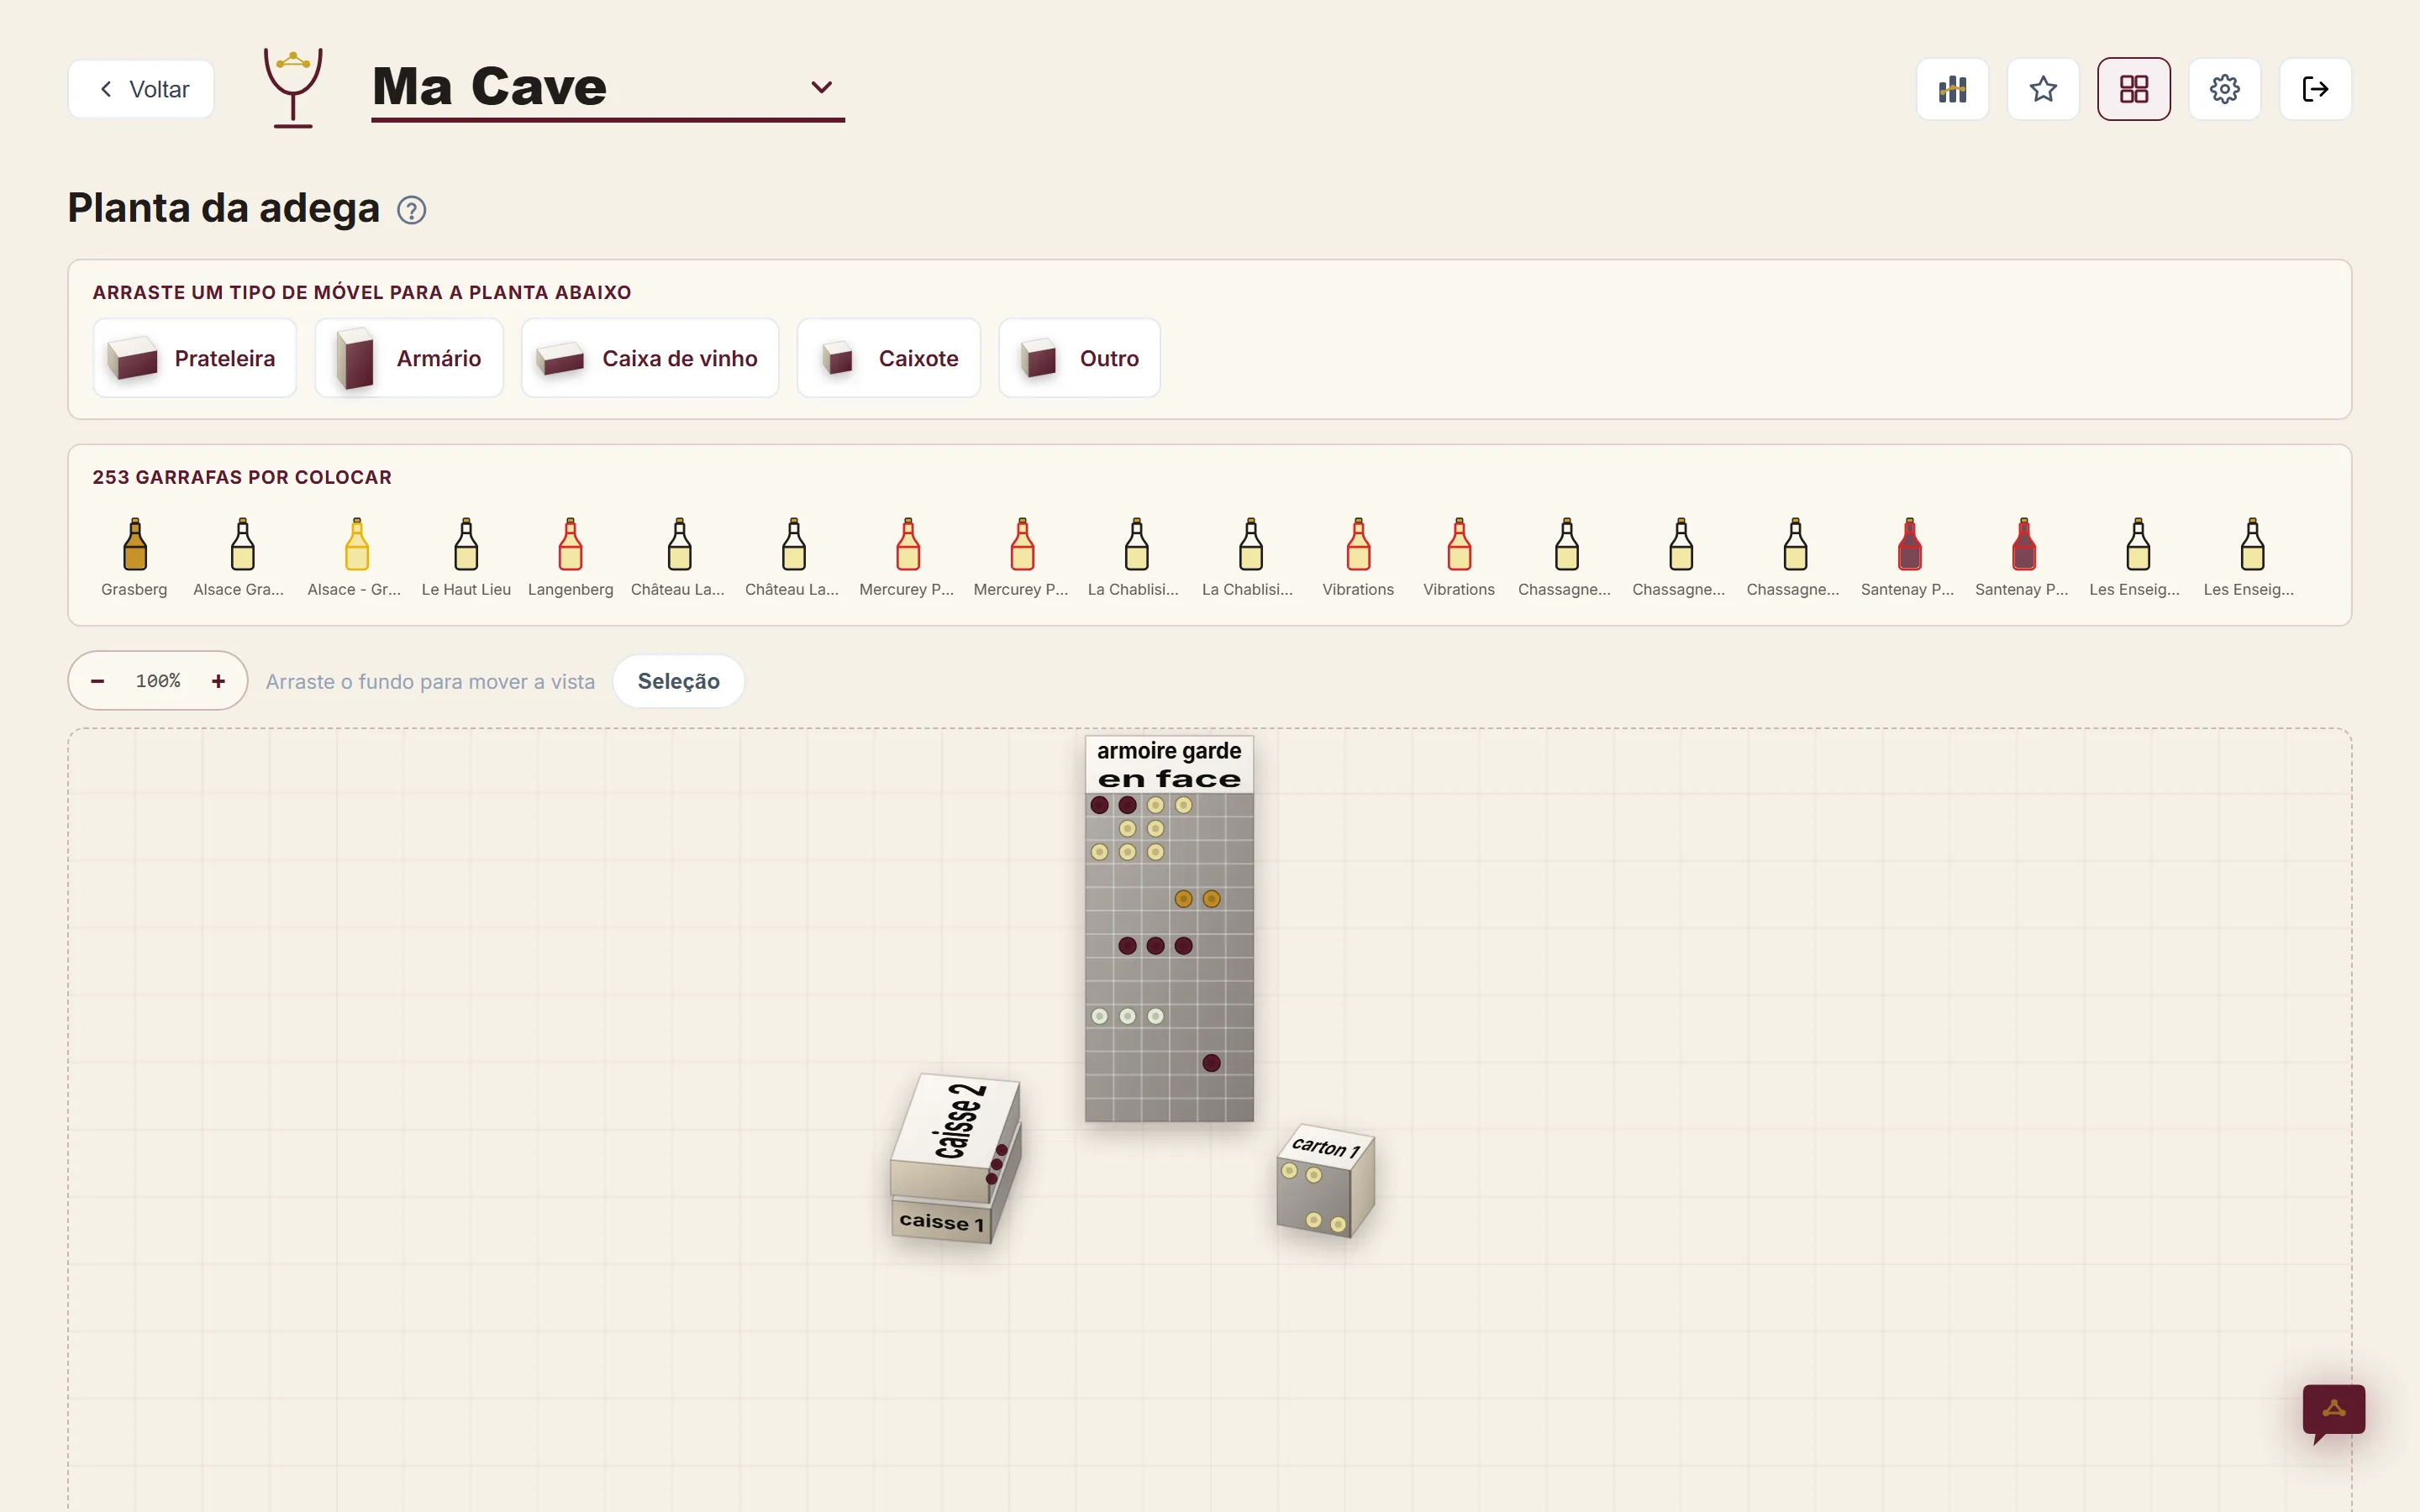Zoom in with the plus button
This screenshot has width=2420, height=1512.
[x=218, y=681]
